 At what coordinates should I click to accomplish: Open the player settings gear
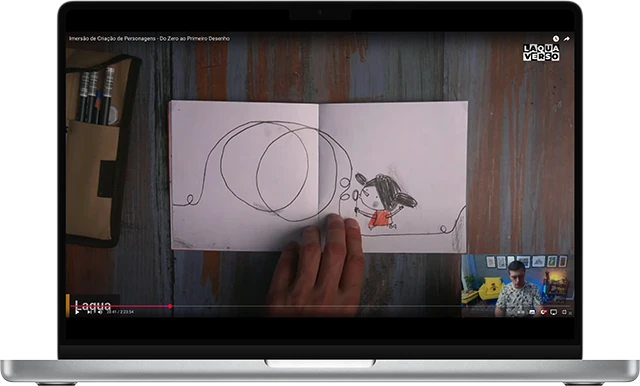coord(543,312)
